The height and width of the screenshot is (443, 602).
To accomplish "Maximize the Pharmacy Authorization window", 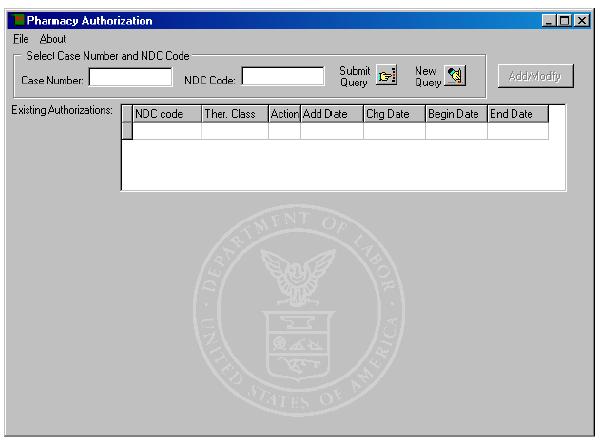I will coord(565,20).
